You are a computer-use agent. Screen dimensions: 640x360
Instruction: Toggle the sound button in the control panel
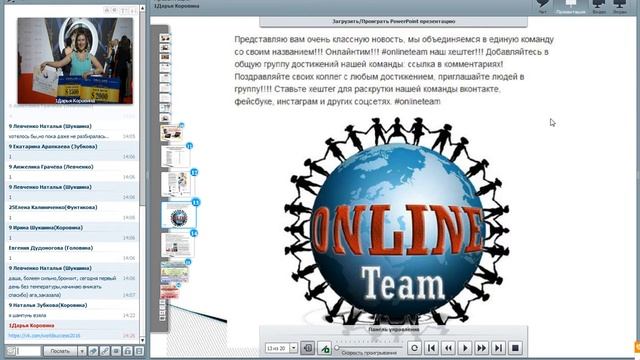click(x=308, y=348)
